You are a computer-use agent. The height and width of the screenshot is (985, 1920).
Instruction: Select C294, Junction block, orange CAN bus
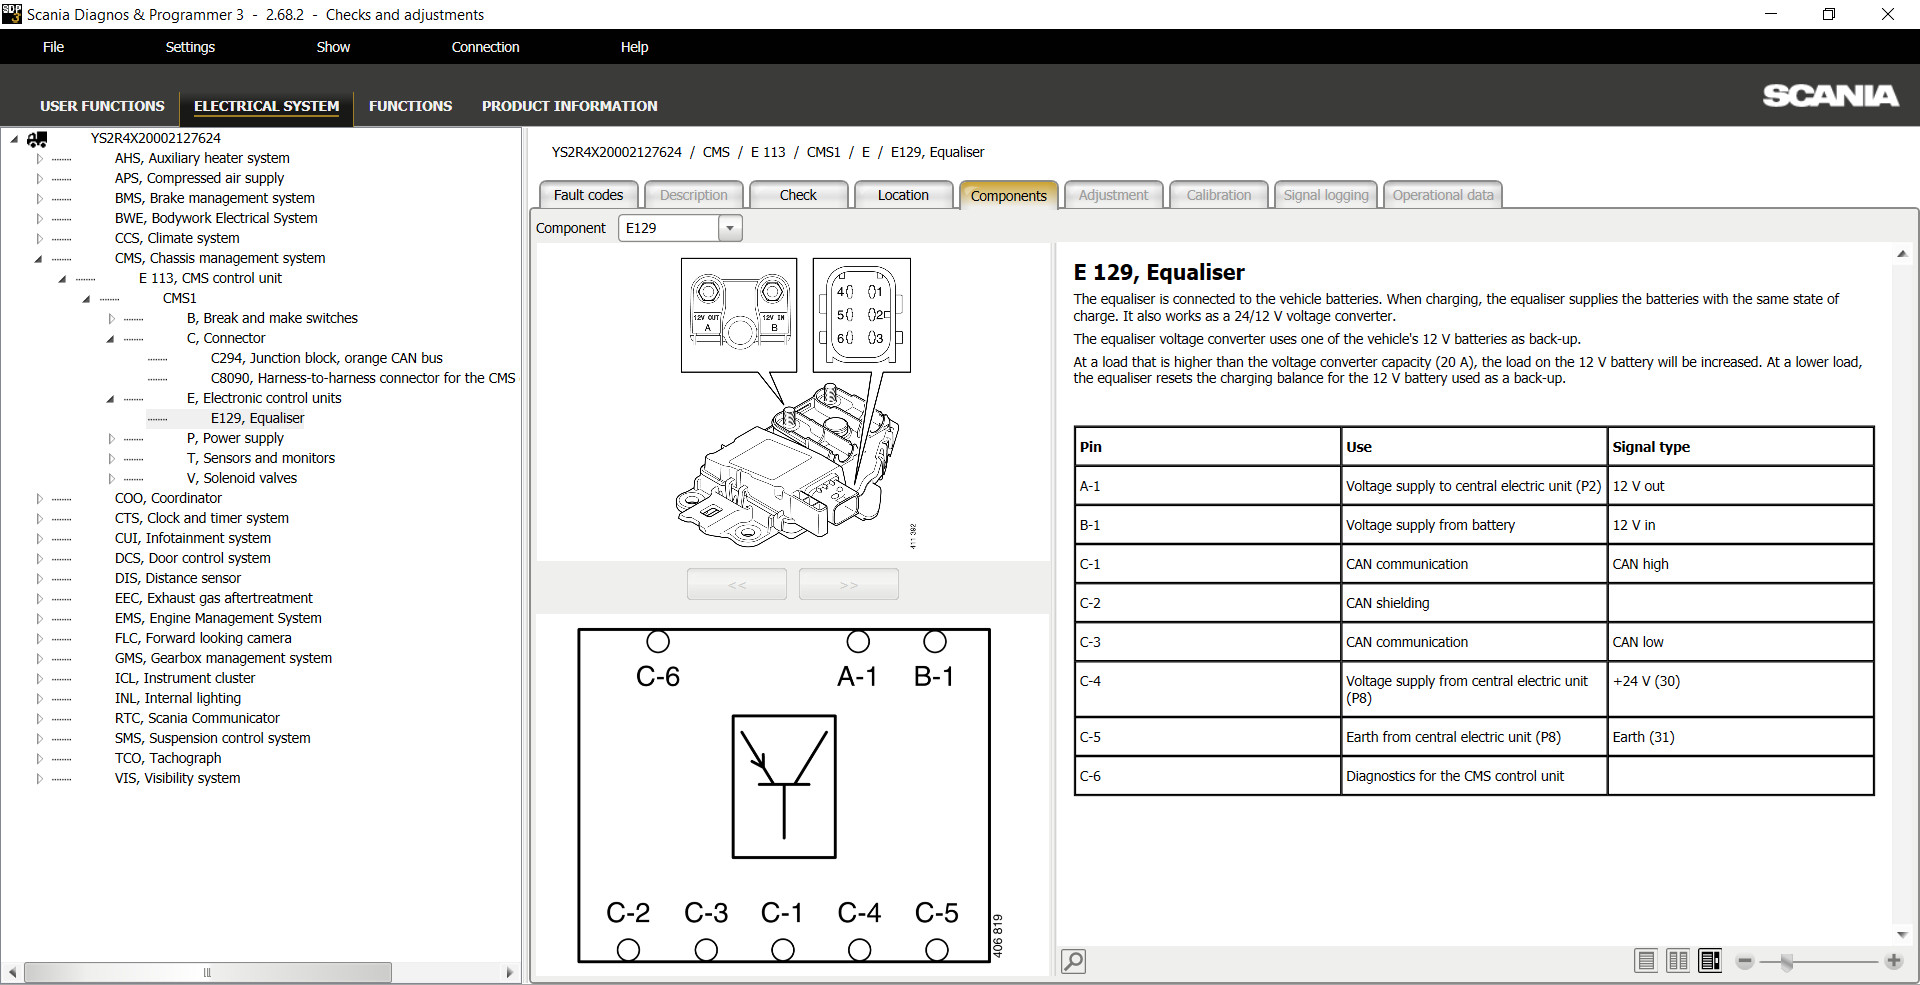tap(326, 358)
